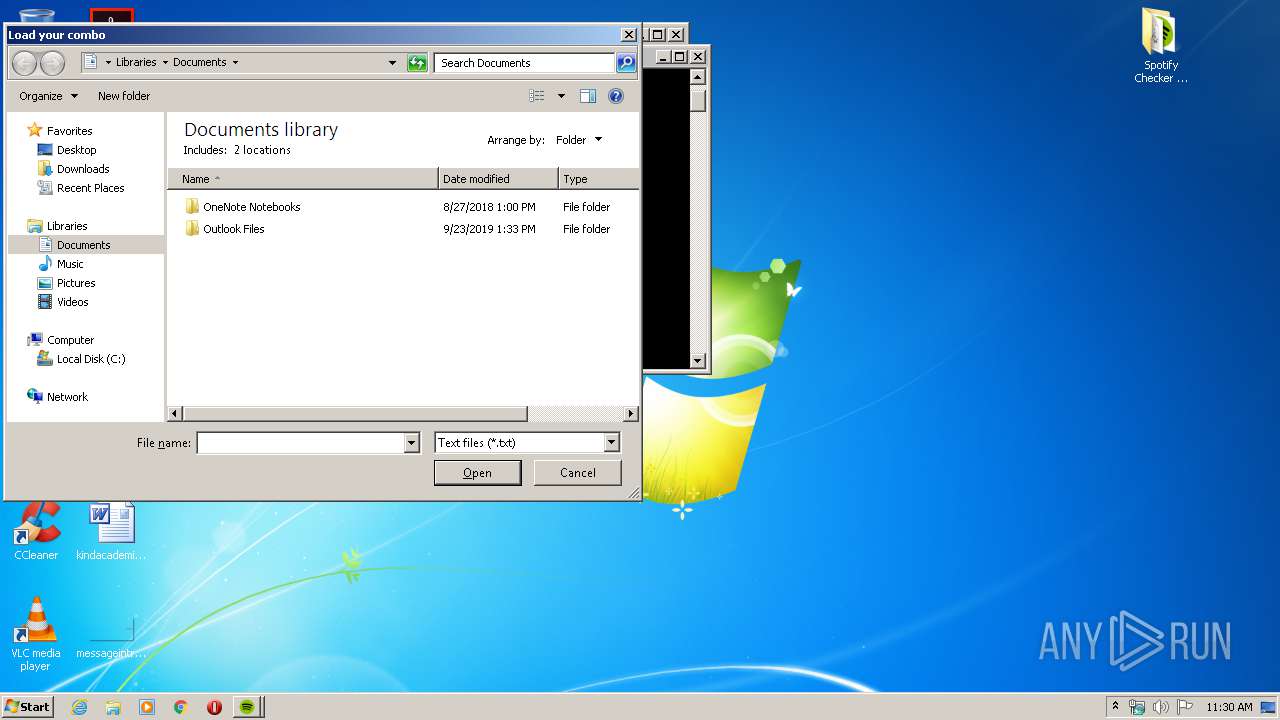
Task: Open Windows Explorer from taskbar
Action: [113, 707]
